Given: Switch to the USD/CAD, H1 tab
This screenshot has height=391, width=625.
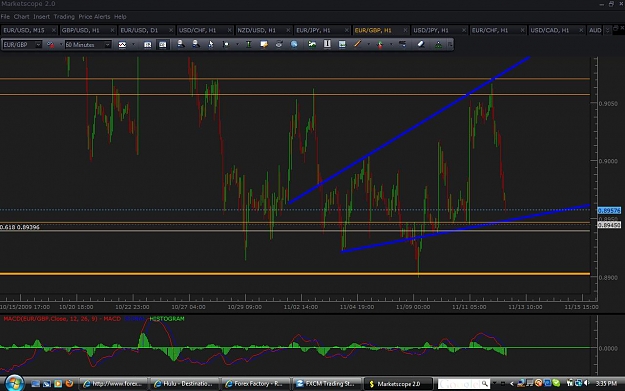Looking at the screenshot, I should point(556,30).
